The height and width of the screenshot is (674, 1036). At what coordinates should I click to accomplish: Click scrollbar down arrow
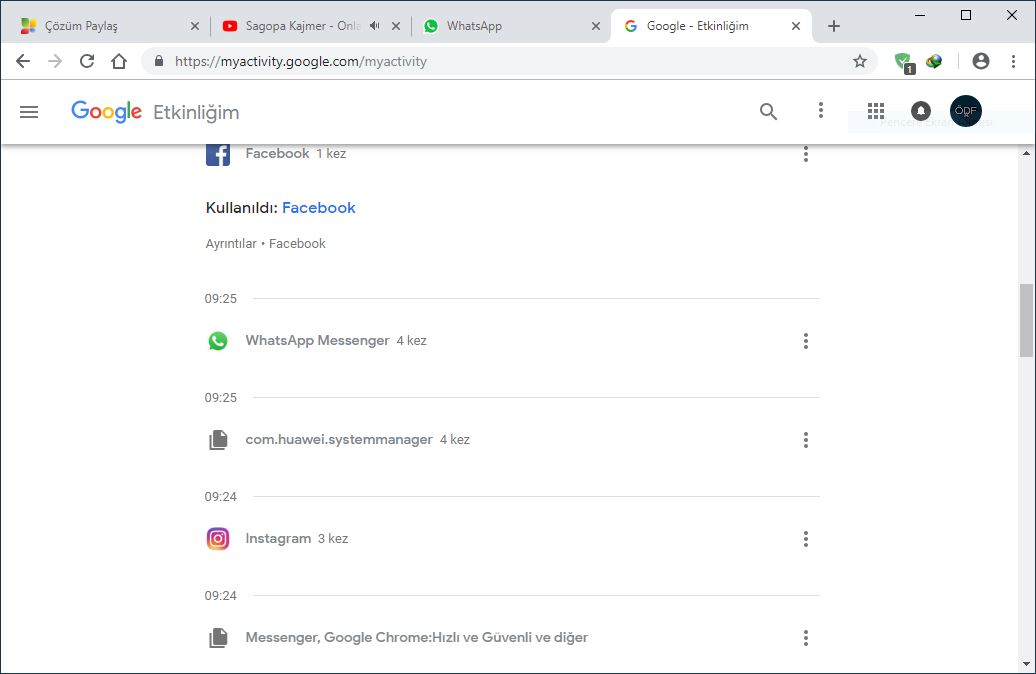click(x=1026, y=664)
